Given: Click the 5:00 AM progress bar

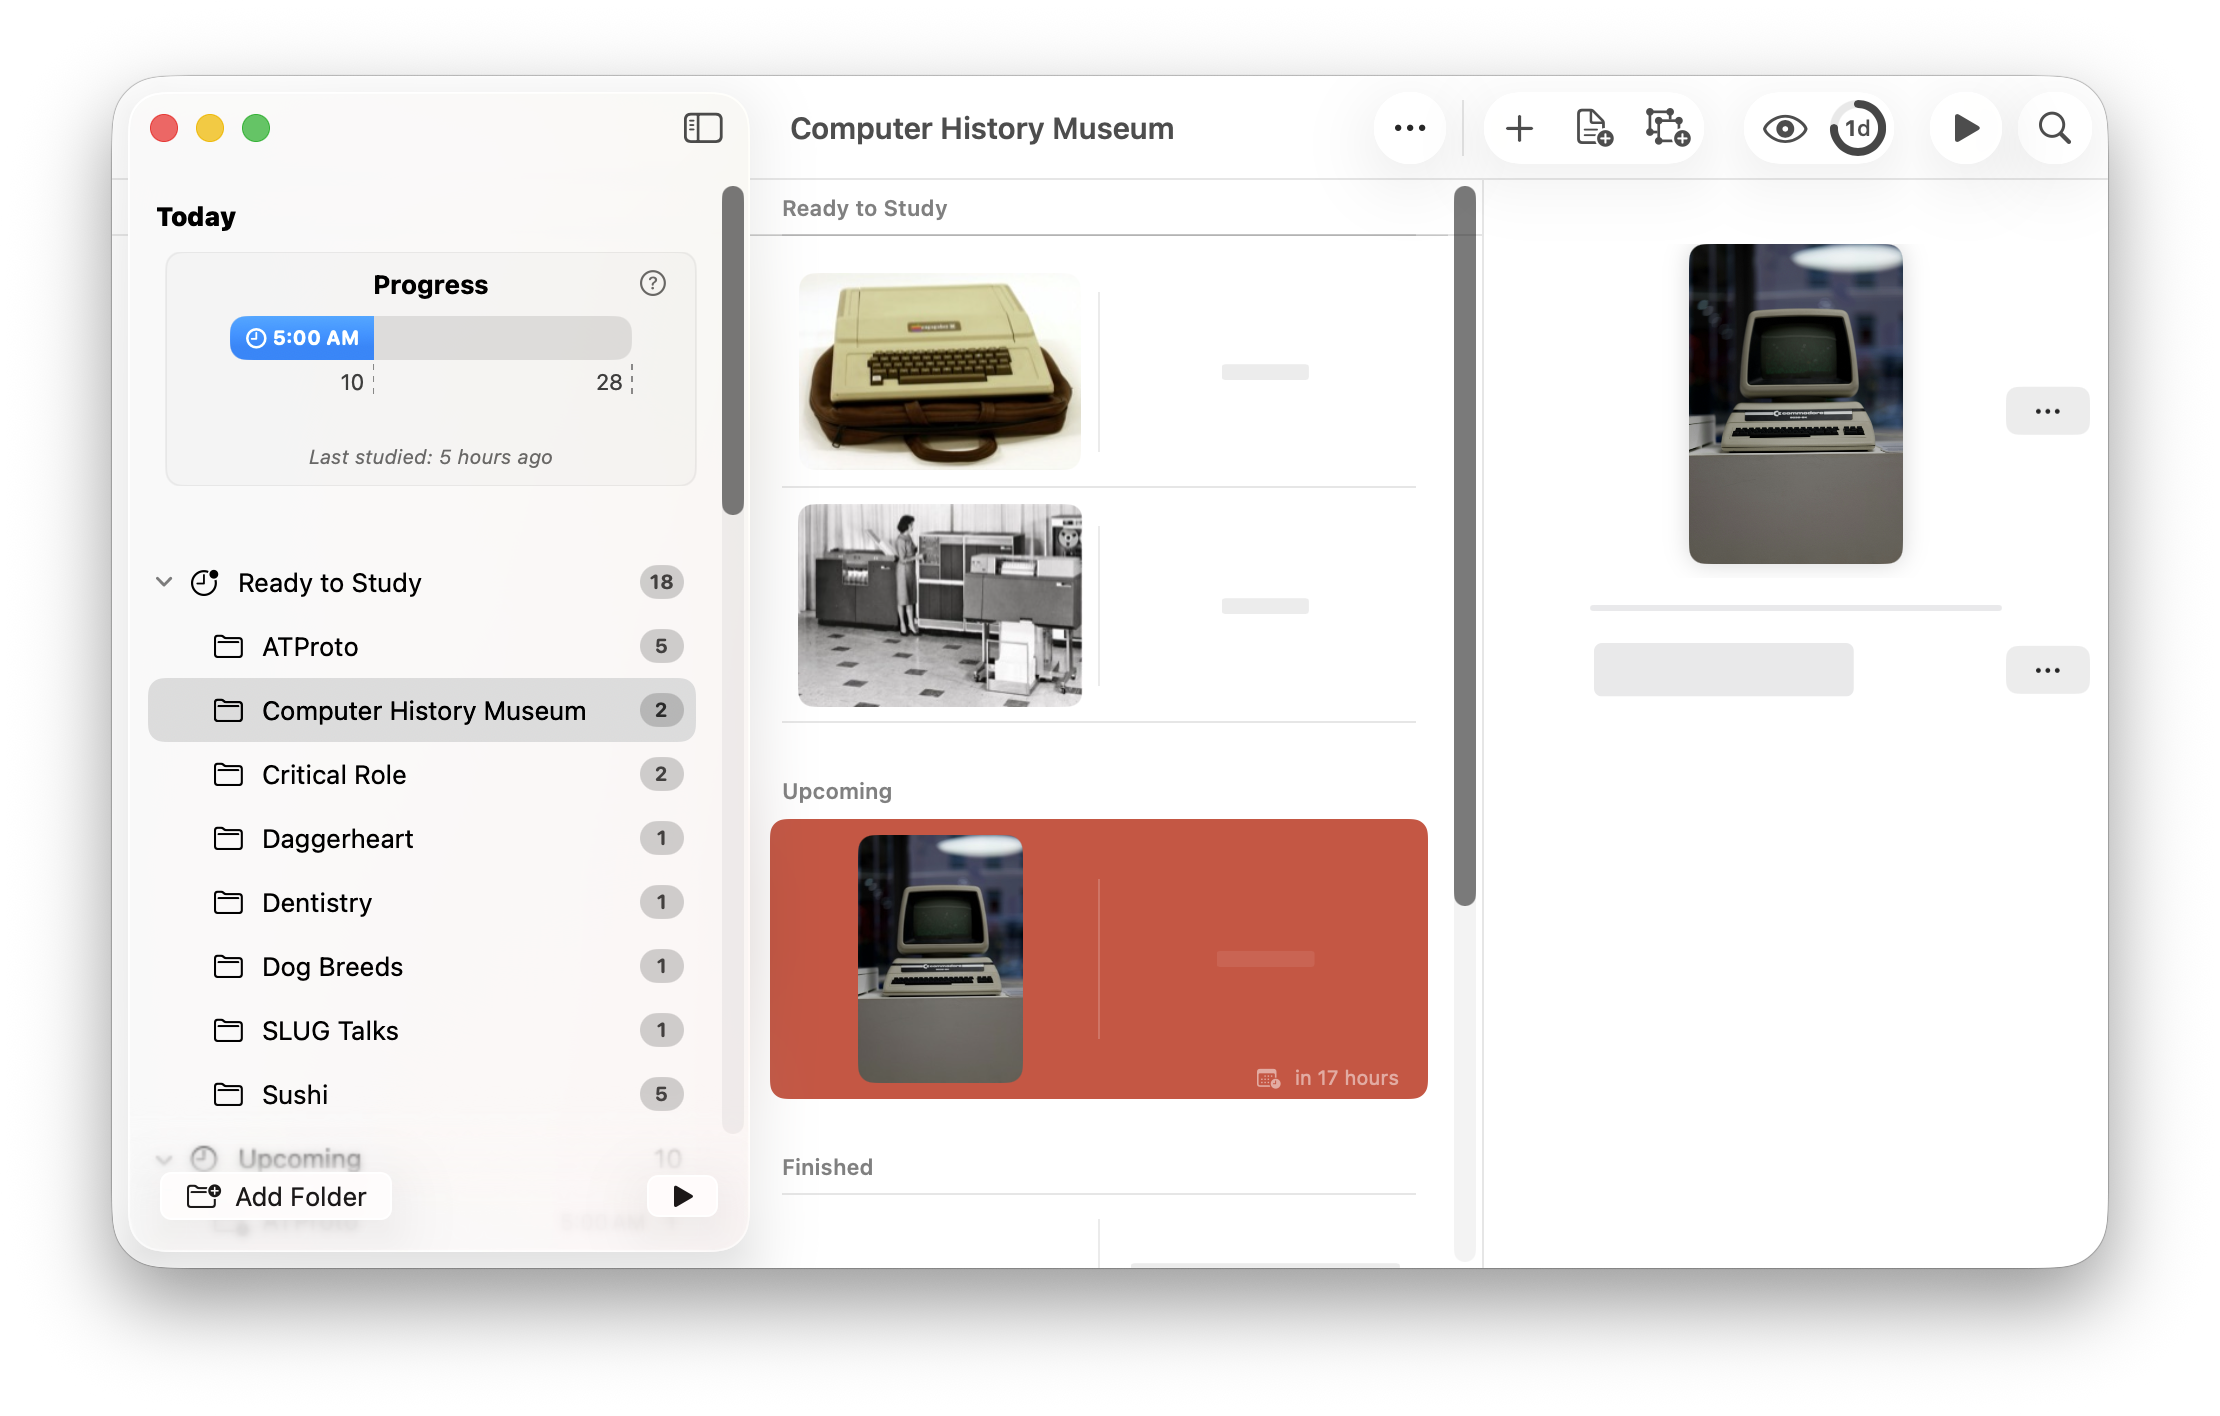Looking at the screenshot, I should [300, 338].
